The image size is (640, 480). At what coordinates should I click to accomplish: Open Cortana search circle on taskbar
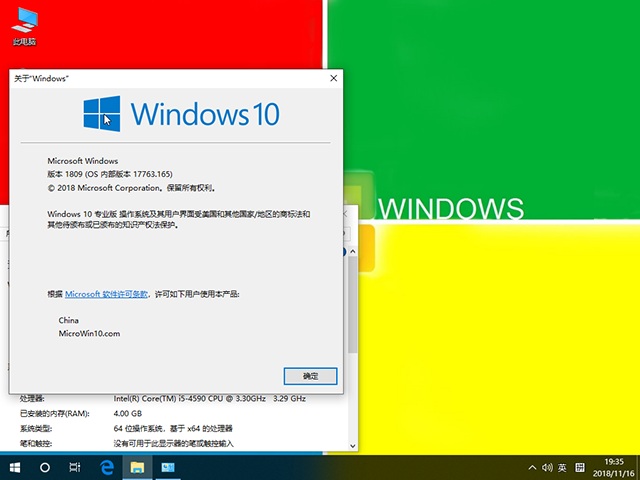(45, 467)
